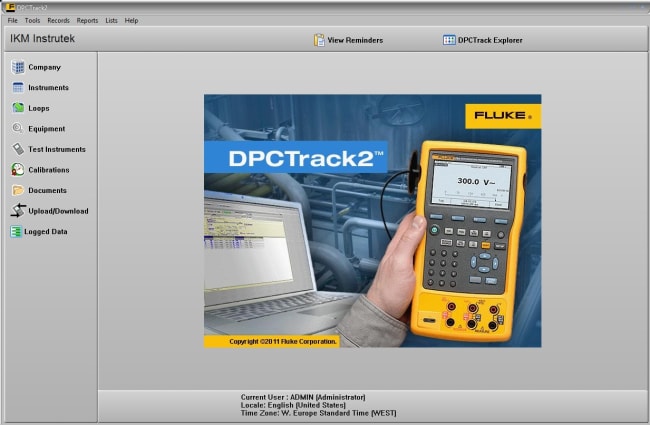Click the IKM Instrutek header text
Image resolution: width=650 pixels, height=425 pixels.
(42, 39)
